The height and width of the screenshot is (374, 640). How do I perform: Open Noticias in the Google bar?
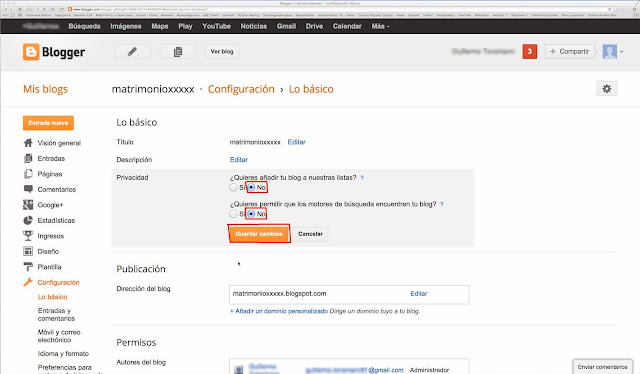click(x=253, y=26)
